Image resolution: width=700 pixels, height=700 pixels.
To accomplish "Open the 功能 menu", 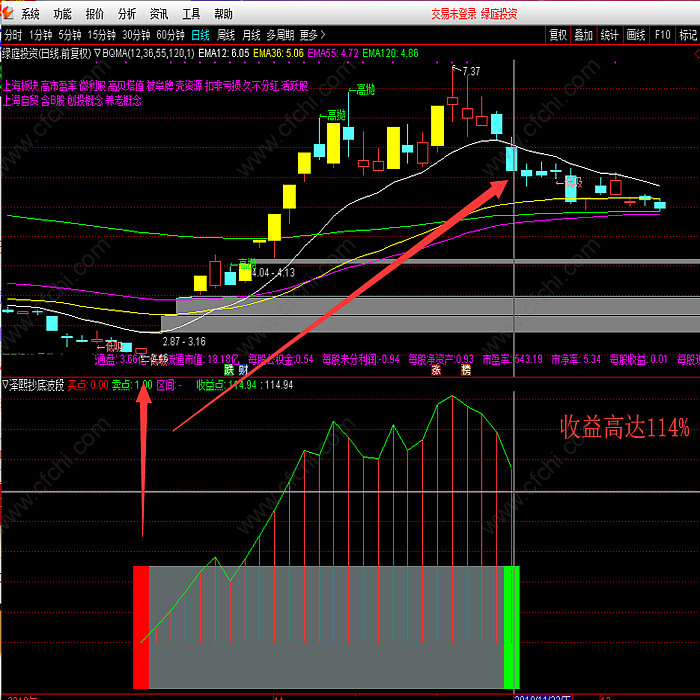I will [x=62, y=14].
